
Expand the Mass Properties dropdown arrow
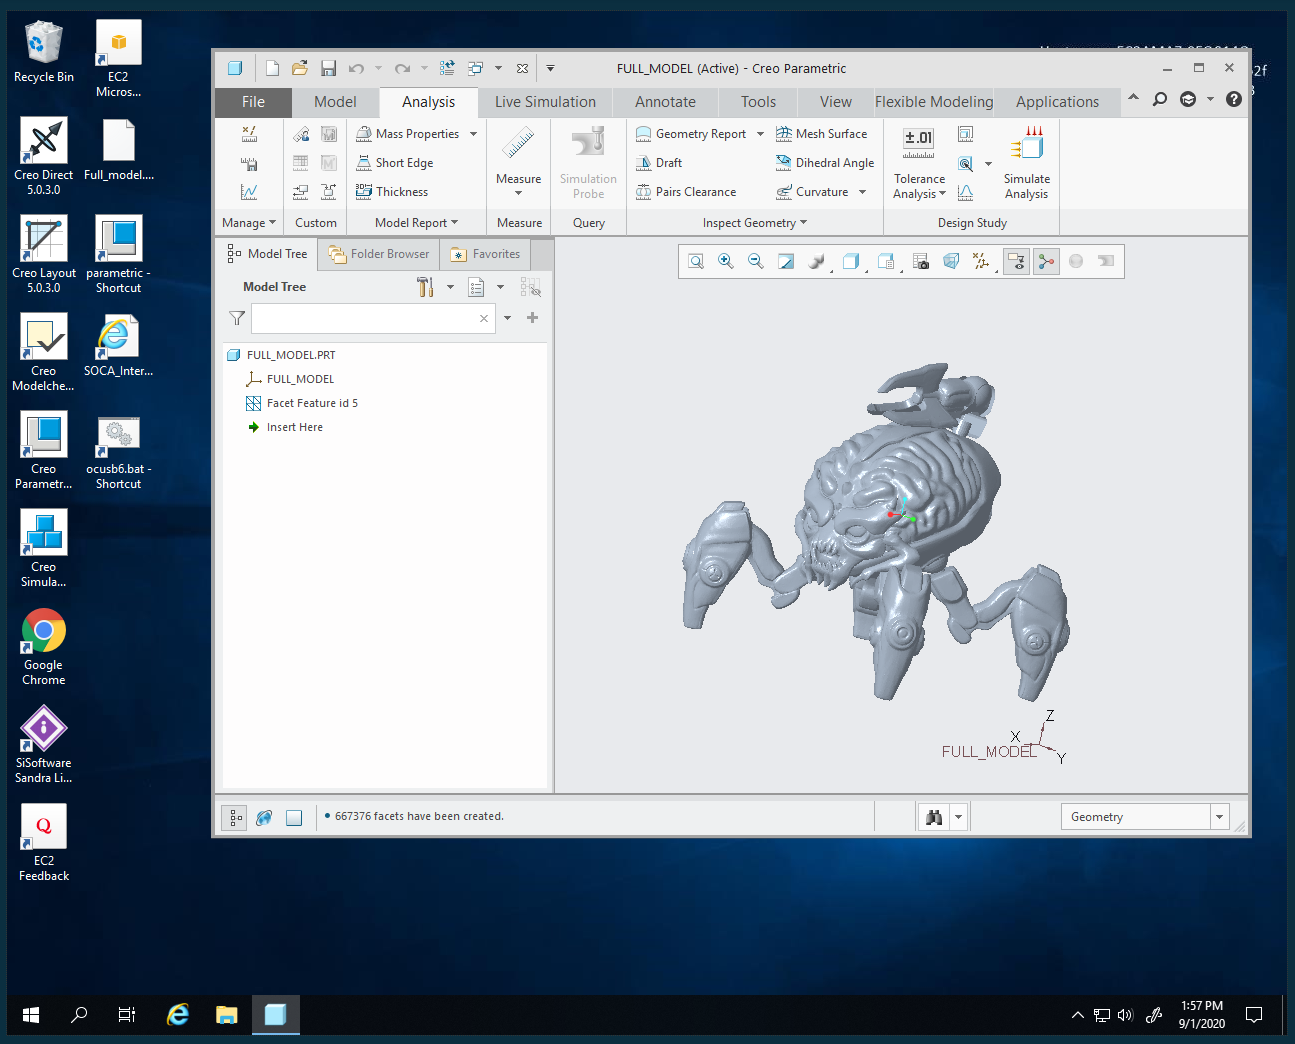(x=474, y=134)
